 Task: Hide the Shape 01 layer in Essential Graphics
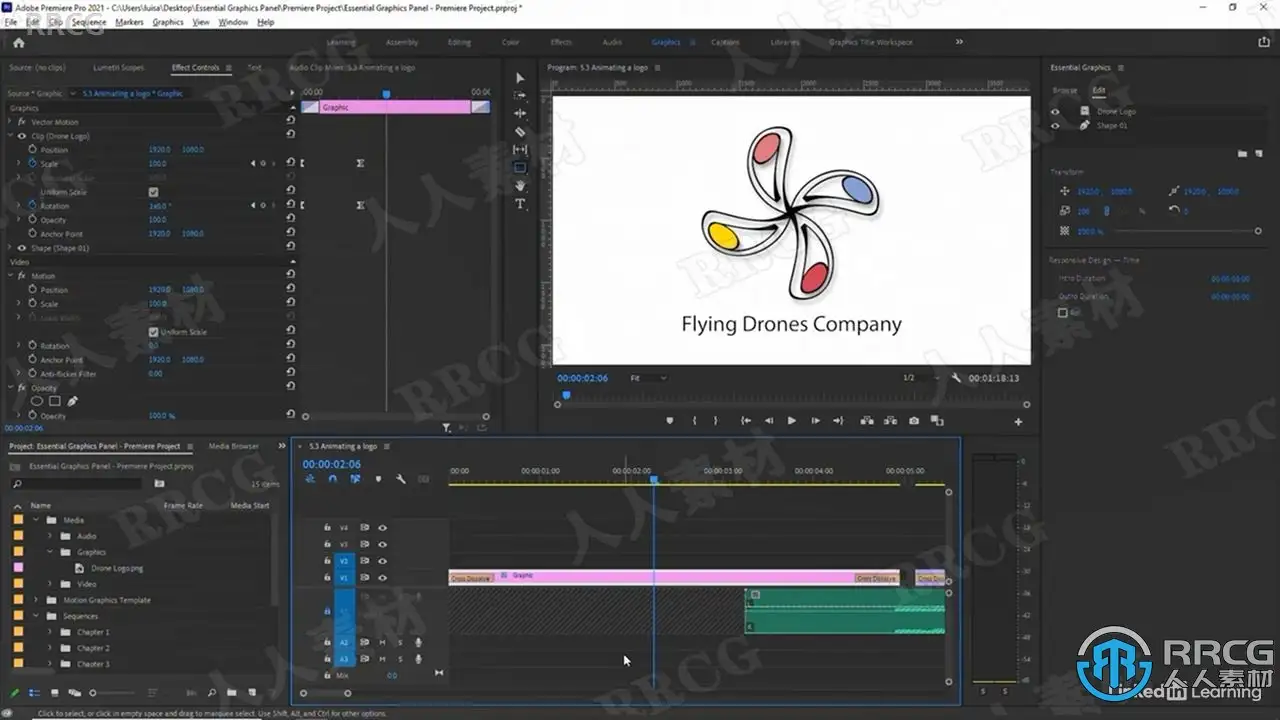[x=1055, y=126]
